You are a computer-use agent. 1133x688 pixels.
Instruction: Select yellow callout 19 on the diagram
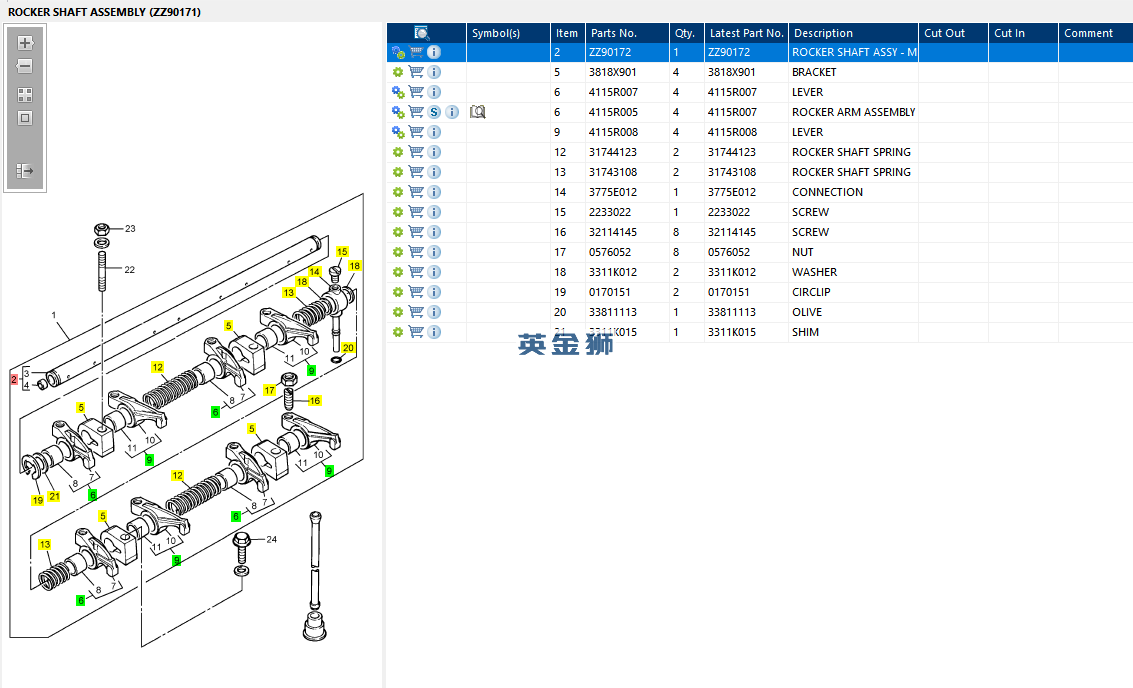click(38, 500)
